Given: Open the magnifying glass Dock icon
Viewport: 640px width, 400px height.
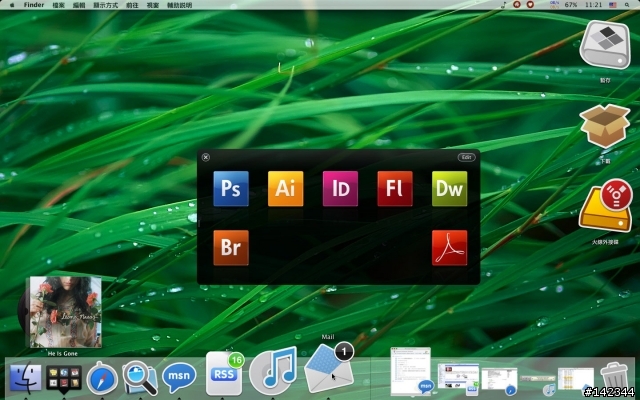Looking at the screenshot, I should (x=140, y=378).
